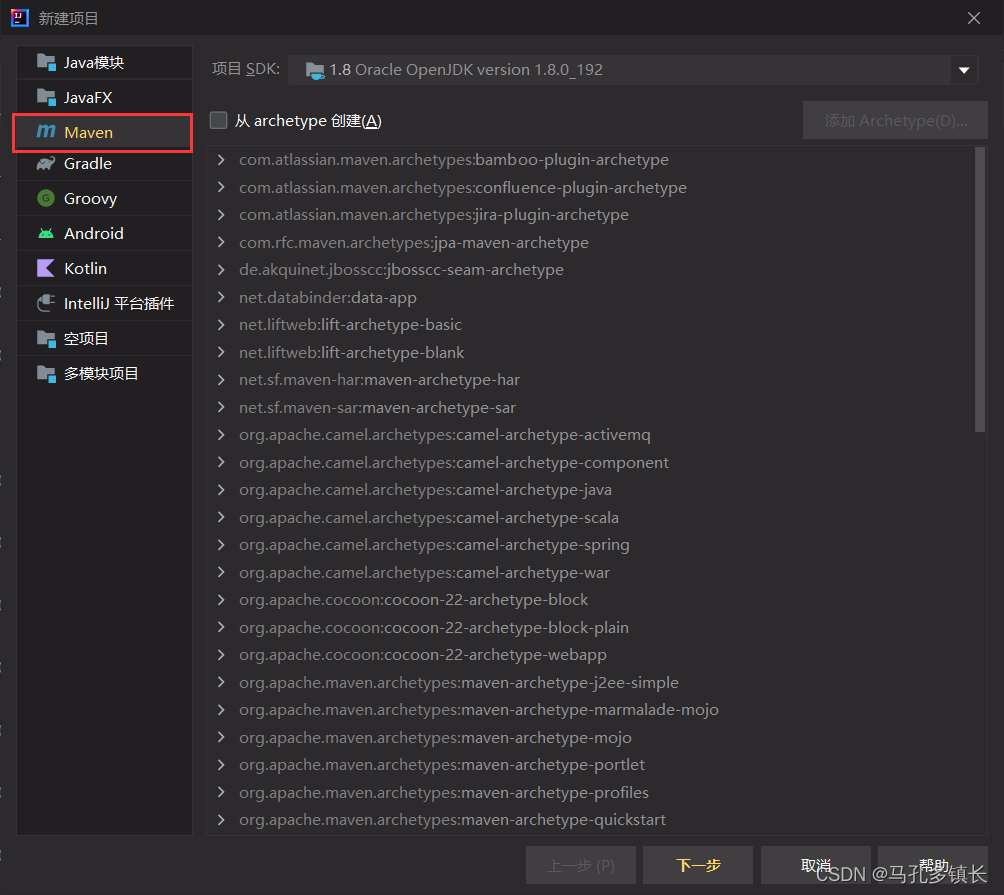
Task: Select maven-archetype-portlet row
Action: click(590, 765)
